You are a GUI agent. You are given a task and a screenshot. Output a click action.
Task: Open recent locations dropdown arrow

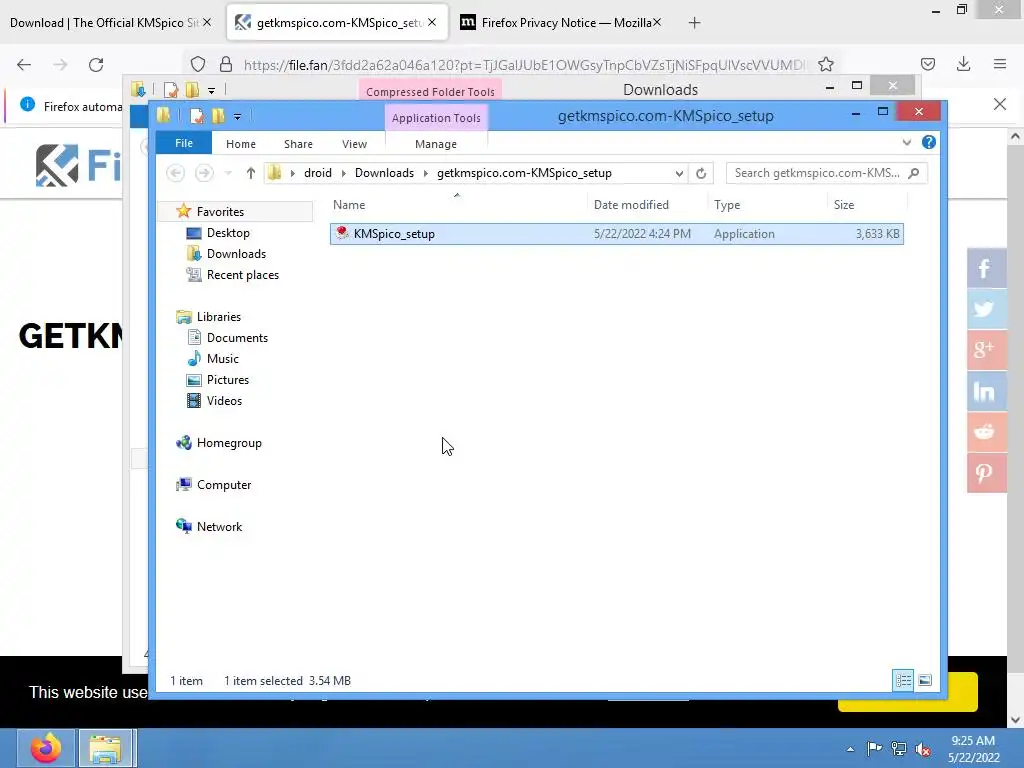point(228,173)
